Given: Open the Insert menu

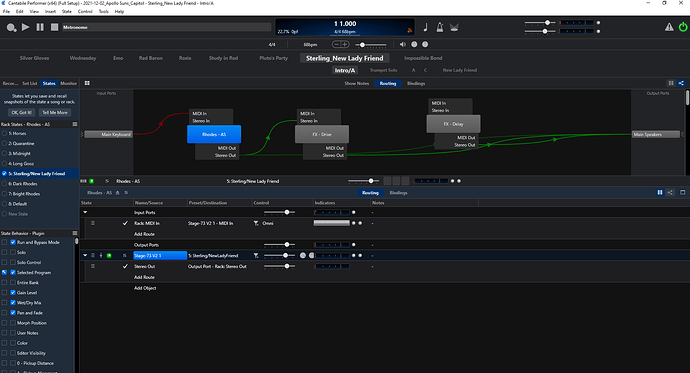Looking at the screenshot, I should (x=50, y=11).
